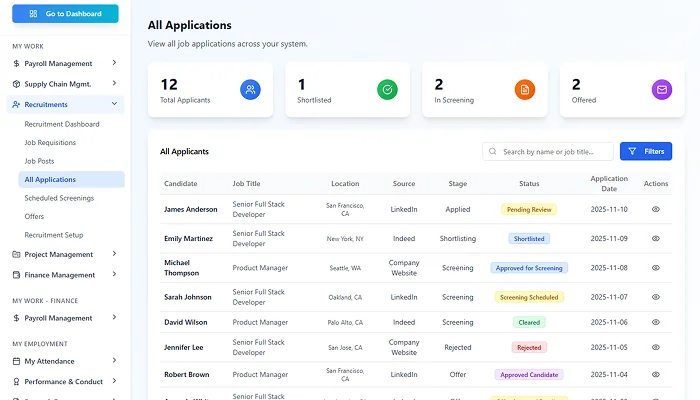Open the Filters button
Screen dimensions: 700x400
[x=645, y=151]
